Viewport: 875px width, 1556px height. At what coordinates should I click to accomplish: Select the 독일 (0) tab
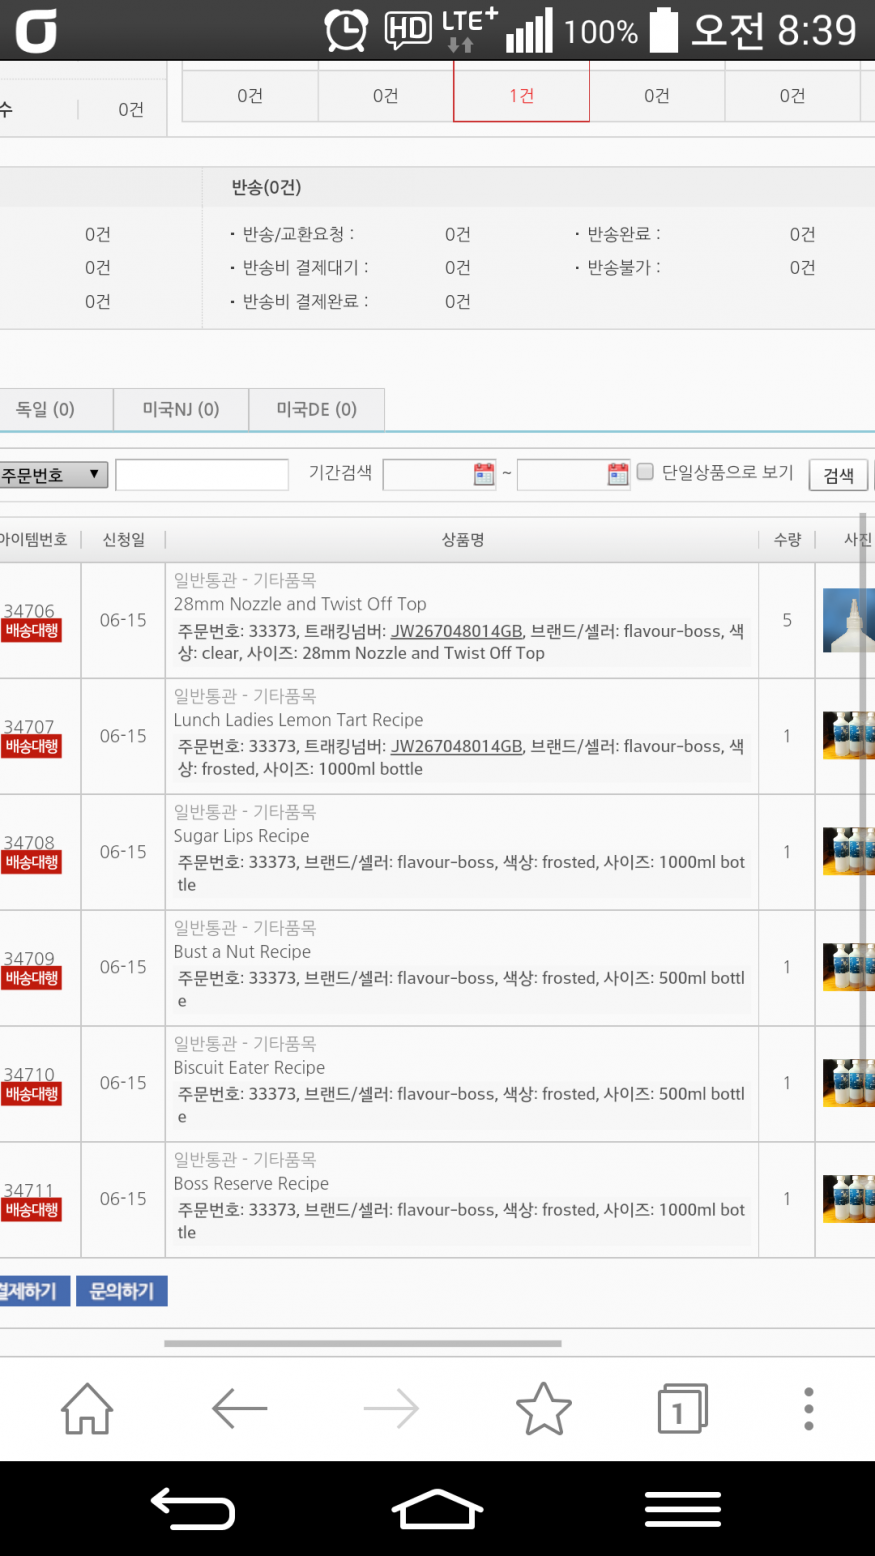point(46,410)
